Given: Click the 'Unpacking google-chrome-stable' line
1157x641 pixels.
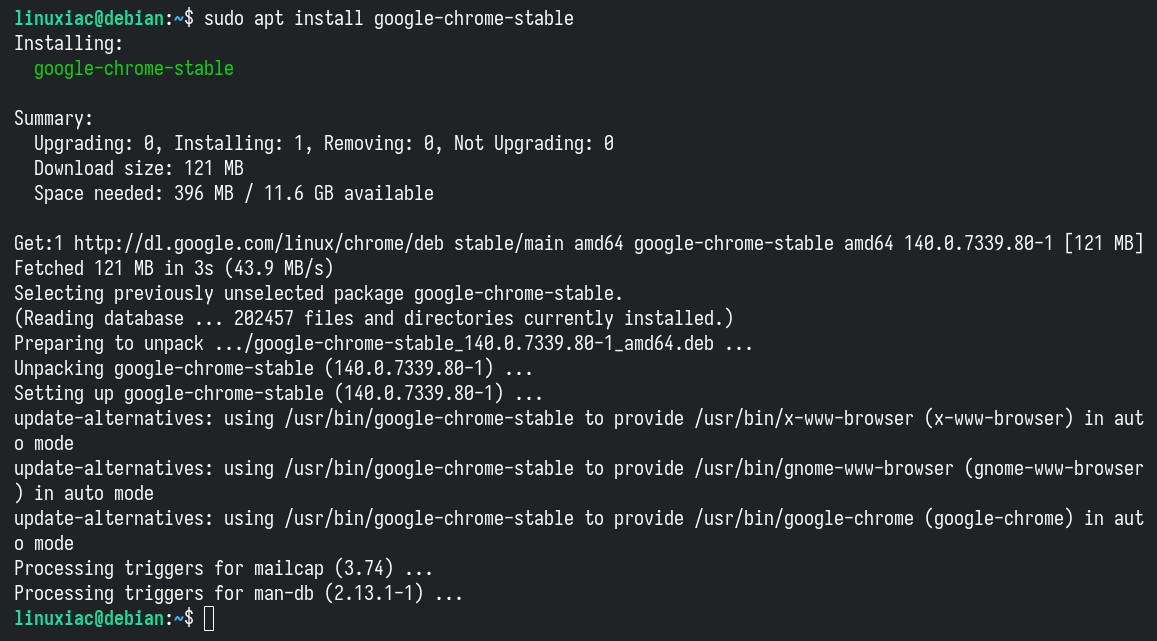Looking at the screenshot, I should pyautogui.click(x=273, y=368).
